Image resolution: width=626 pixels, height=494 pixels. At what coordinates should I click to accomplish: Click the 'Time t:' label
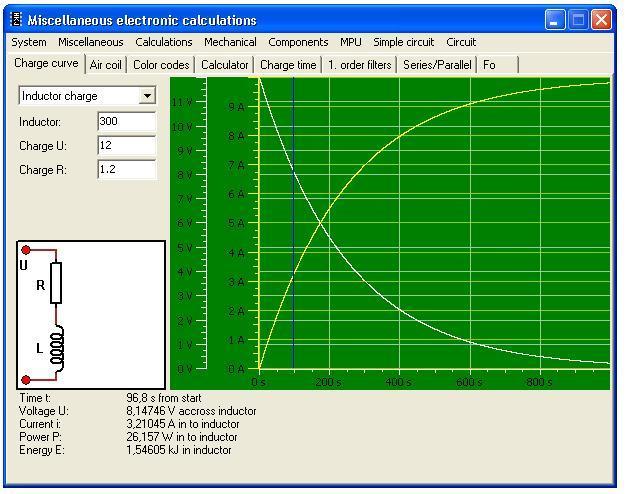[35, 398]
